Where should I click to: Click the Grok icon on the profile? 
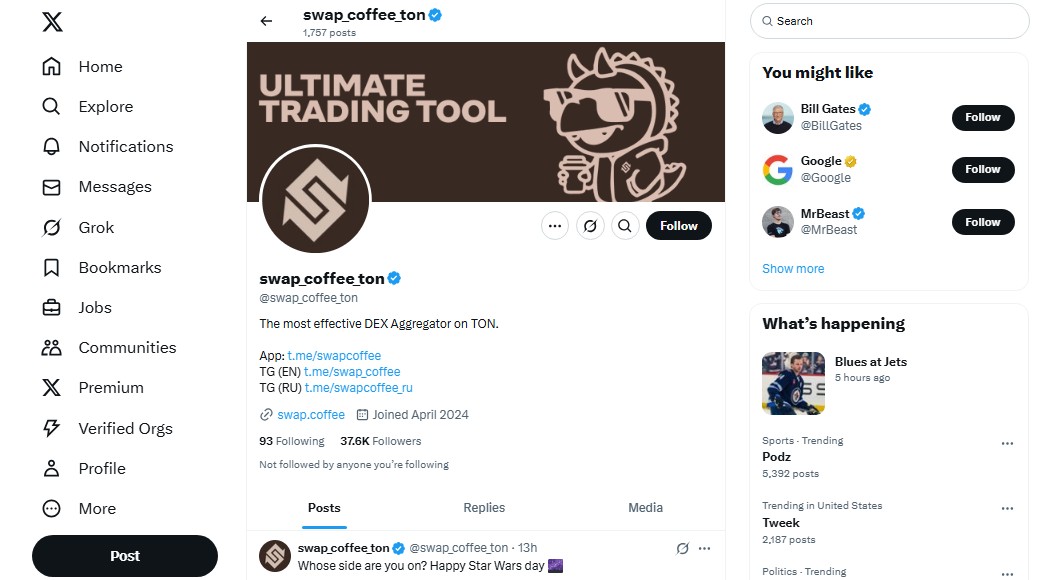[x=590, y=226]
